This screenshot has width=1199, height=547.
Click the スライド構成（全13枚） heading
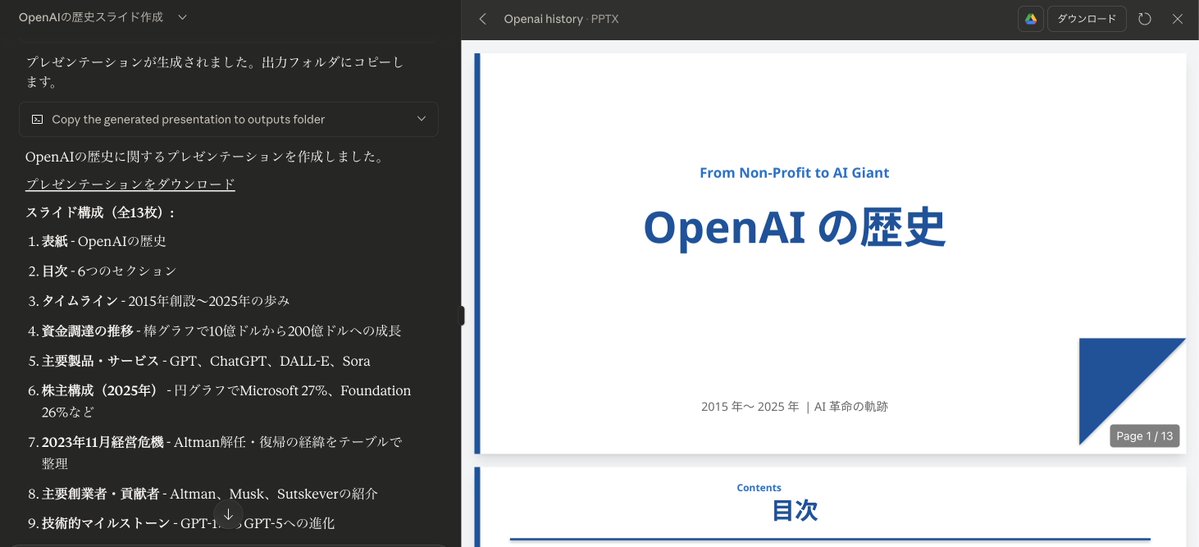point(101,212)
